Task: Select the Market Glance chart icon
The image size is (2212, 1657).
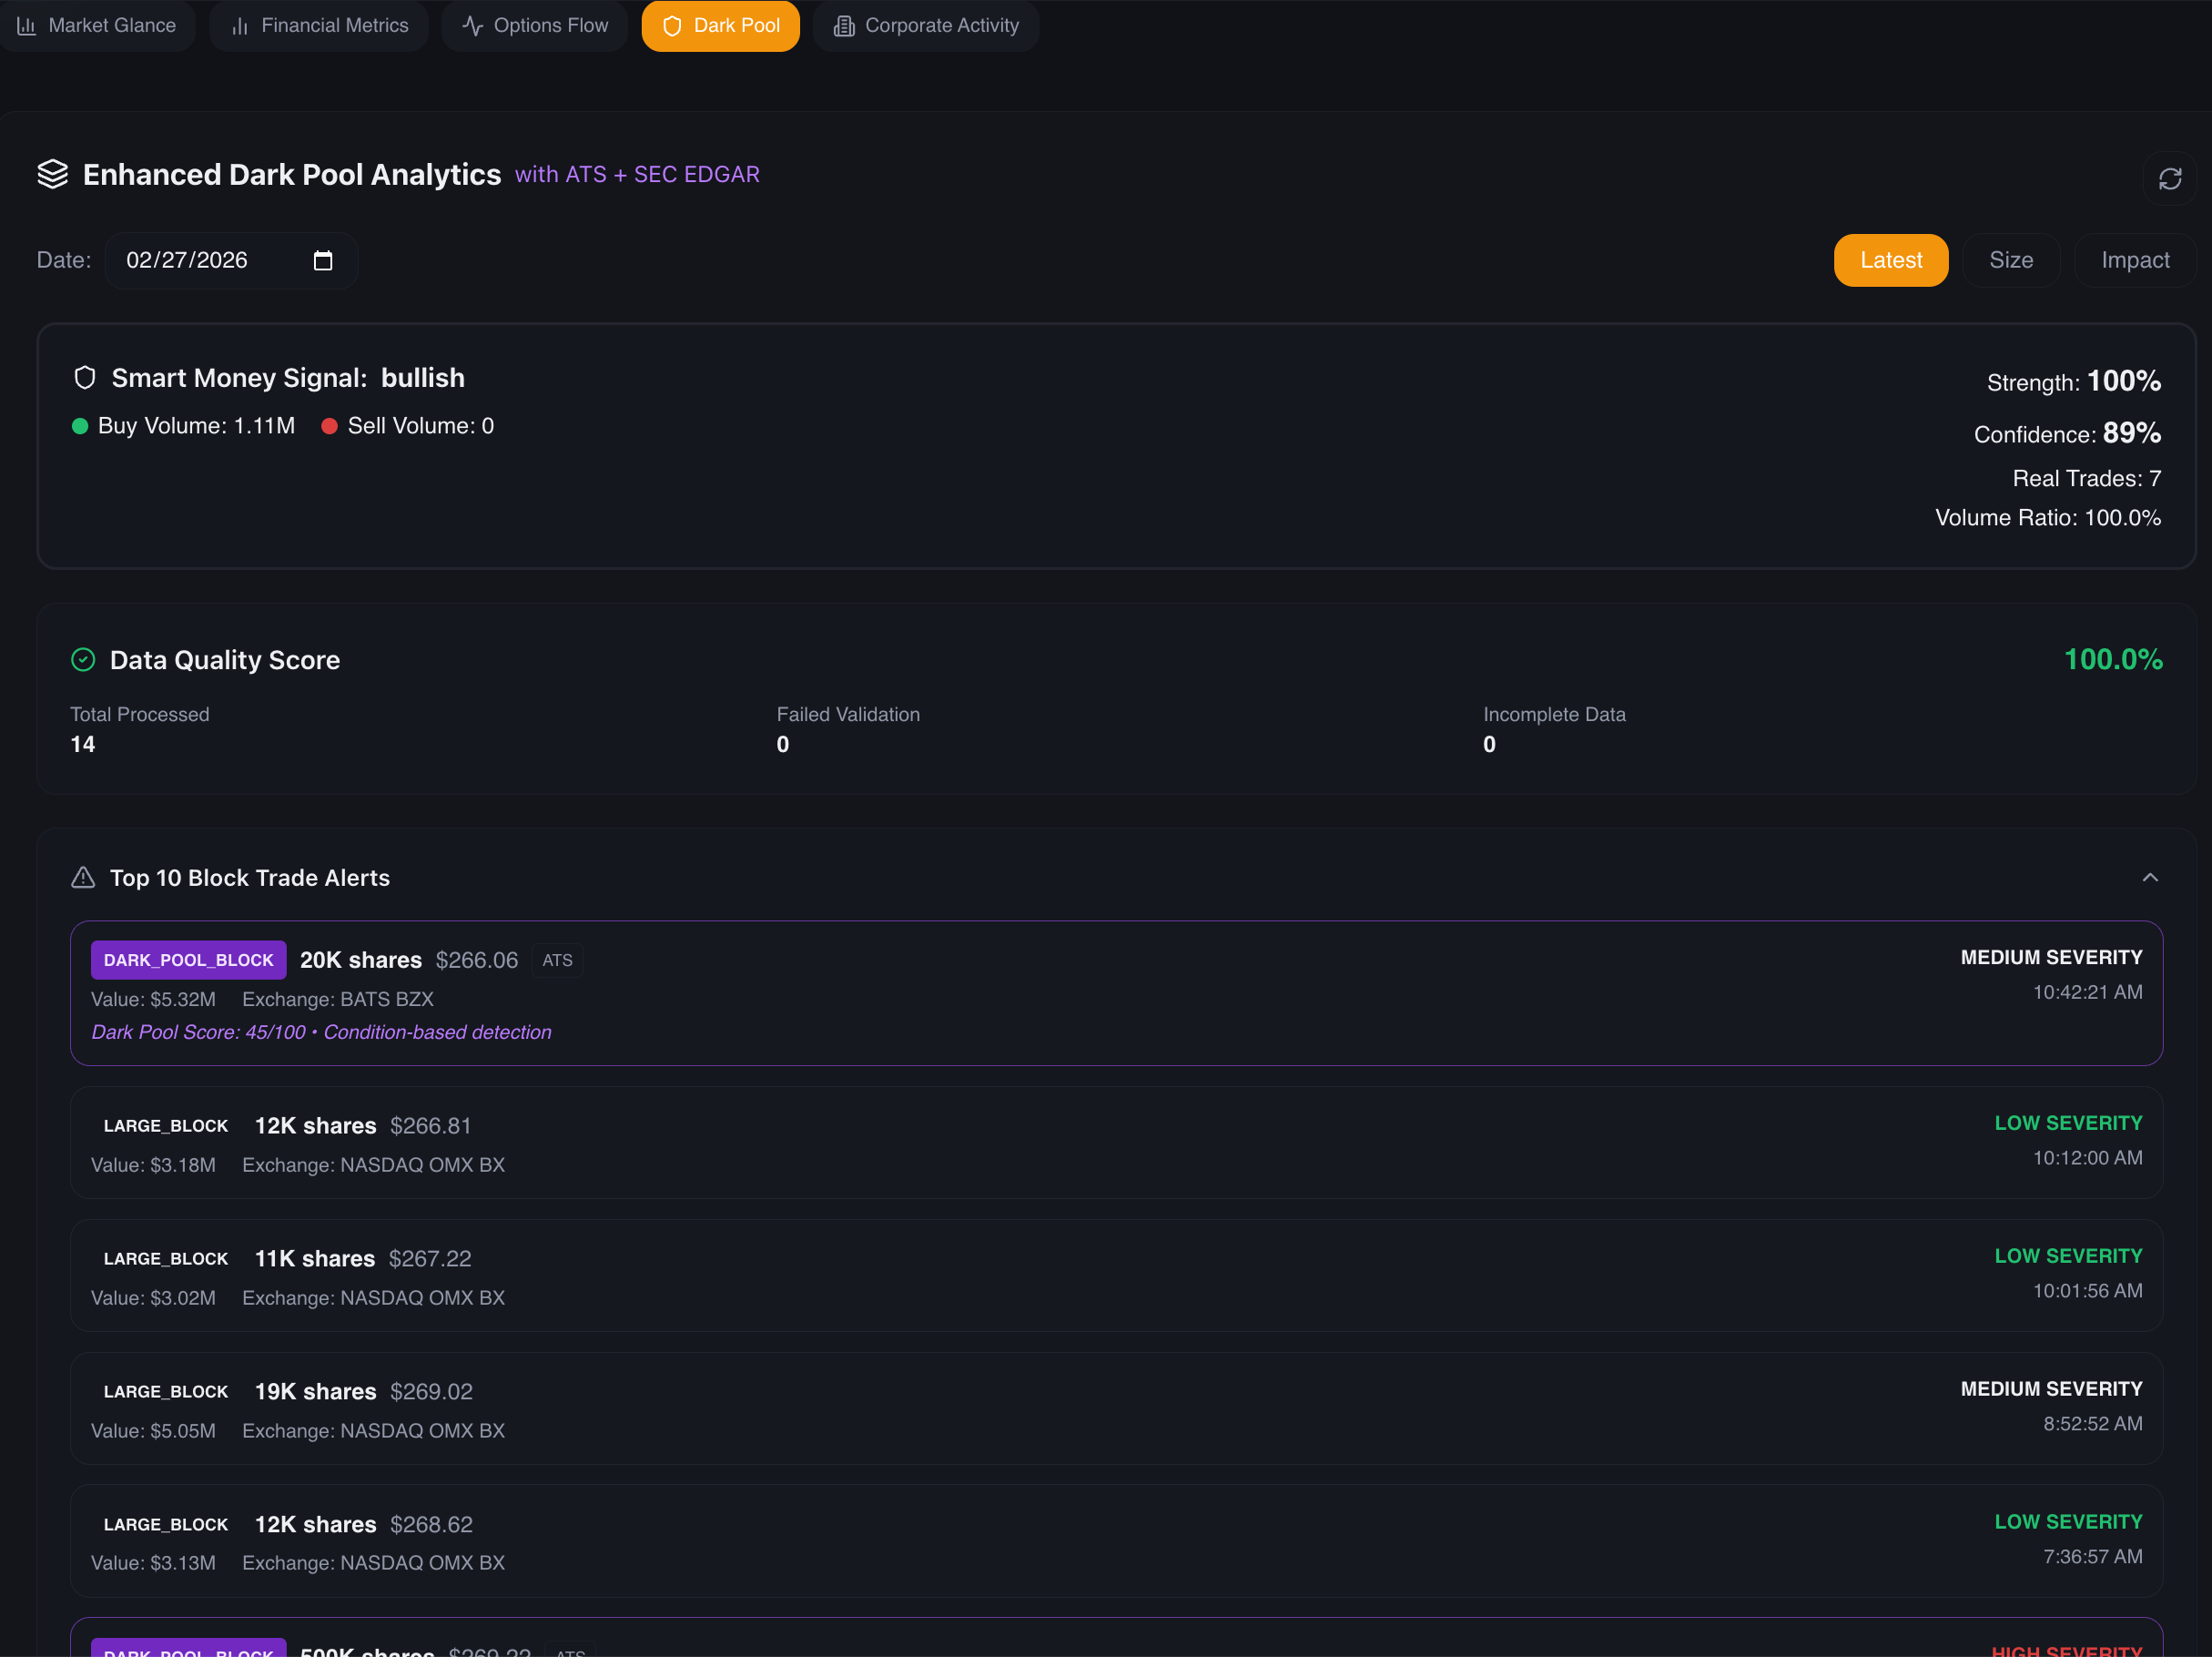Action: point(27,25)
